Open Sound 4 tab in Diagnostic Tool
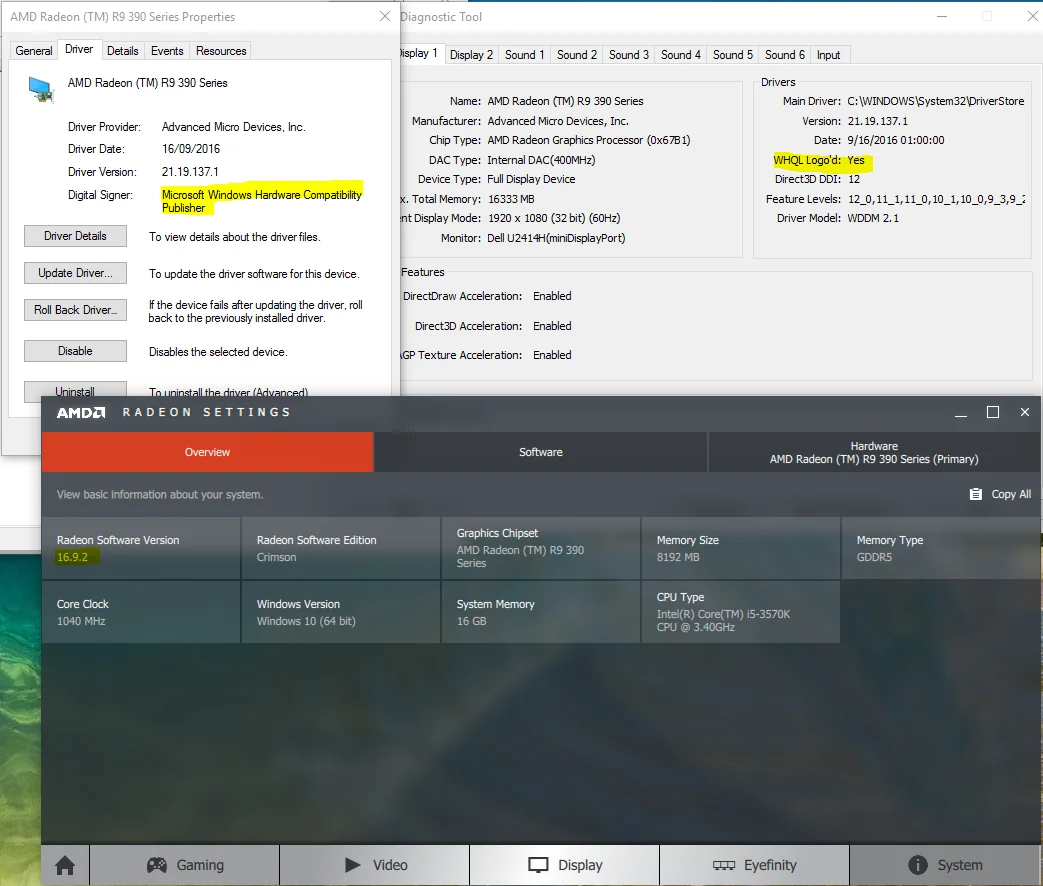1043x886 pixels. click(x=680, y=55)
